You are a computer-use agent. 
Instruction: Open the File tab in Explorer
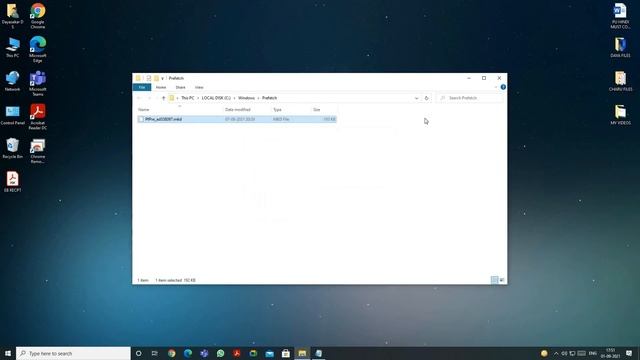pyautogui.click(x=142, y=87)
